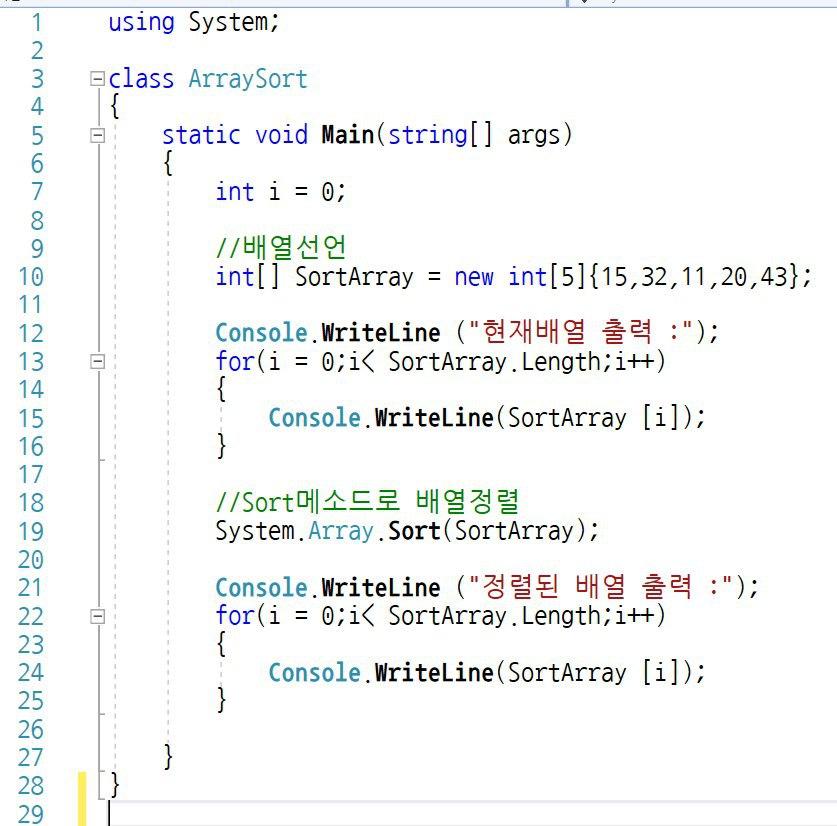Click line number 29 in the gutter
The width and height of the screenshot is (837, 826).
click(30, 815)
